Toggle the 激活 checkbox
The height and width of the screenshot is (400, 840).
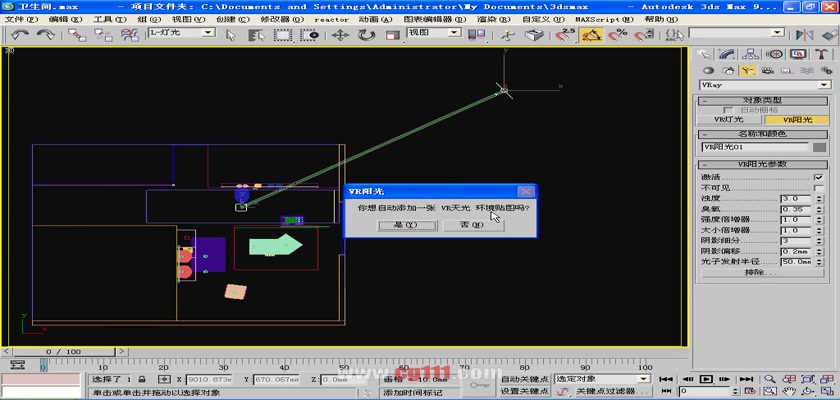point(818,177)
